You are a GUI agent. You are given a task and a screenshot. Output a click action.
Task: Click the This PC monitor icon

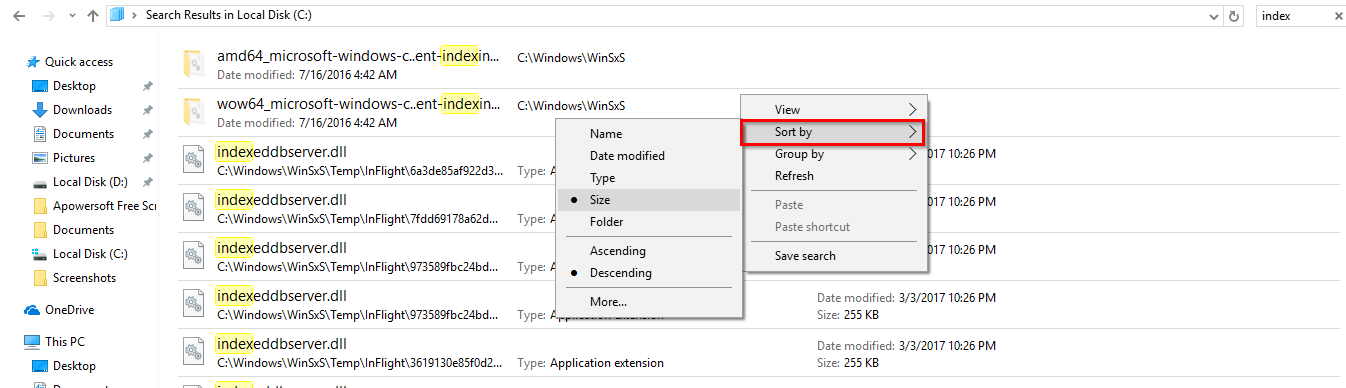coord(33,342)
